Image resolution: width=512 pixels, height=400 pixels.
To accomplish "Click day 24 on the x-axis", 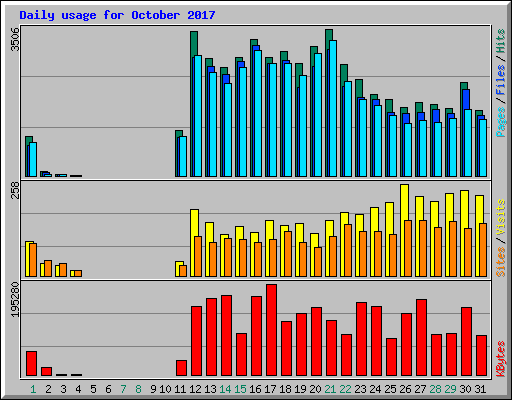I will pyautogui.click(x=375, y=389).
